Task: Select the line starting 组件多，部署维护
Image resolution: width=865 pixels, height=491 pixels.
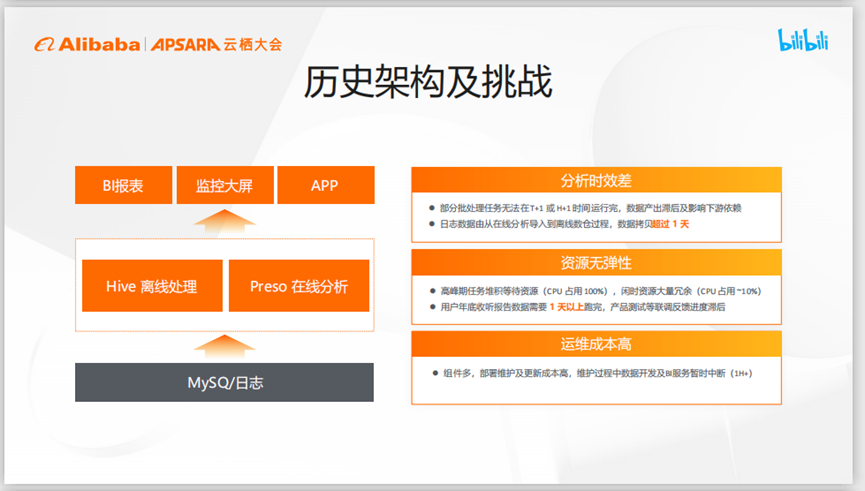Action: pyautogui.click(x=592, y=373)
